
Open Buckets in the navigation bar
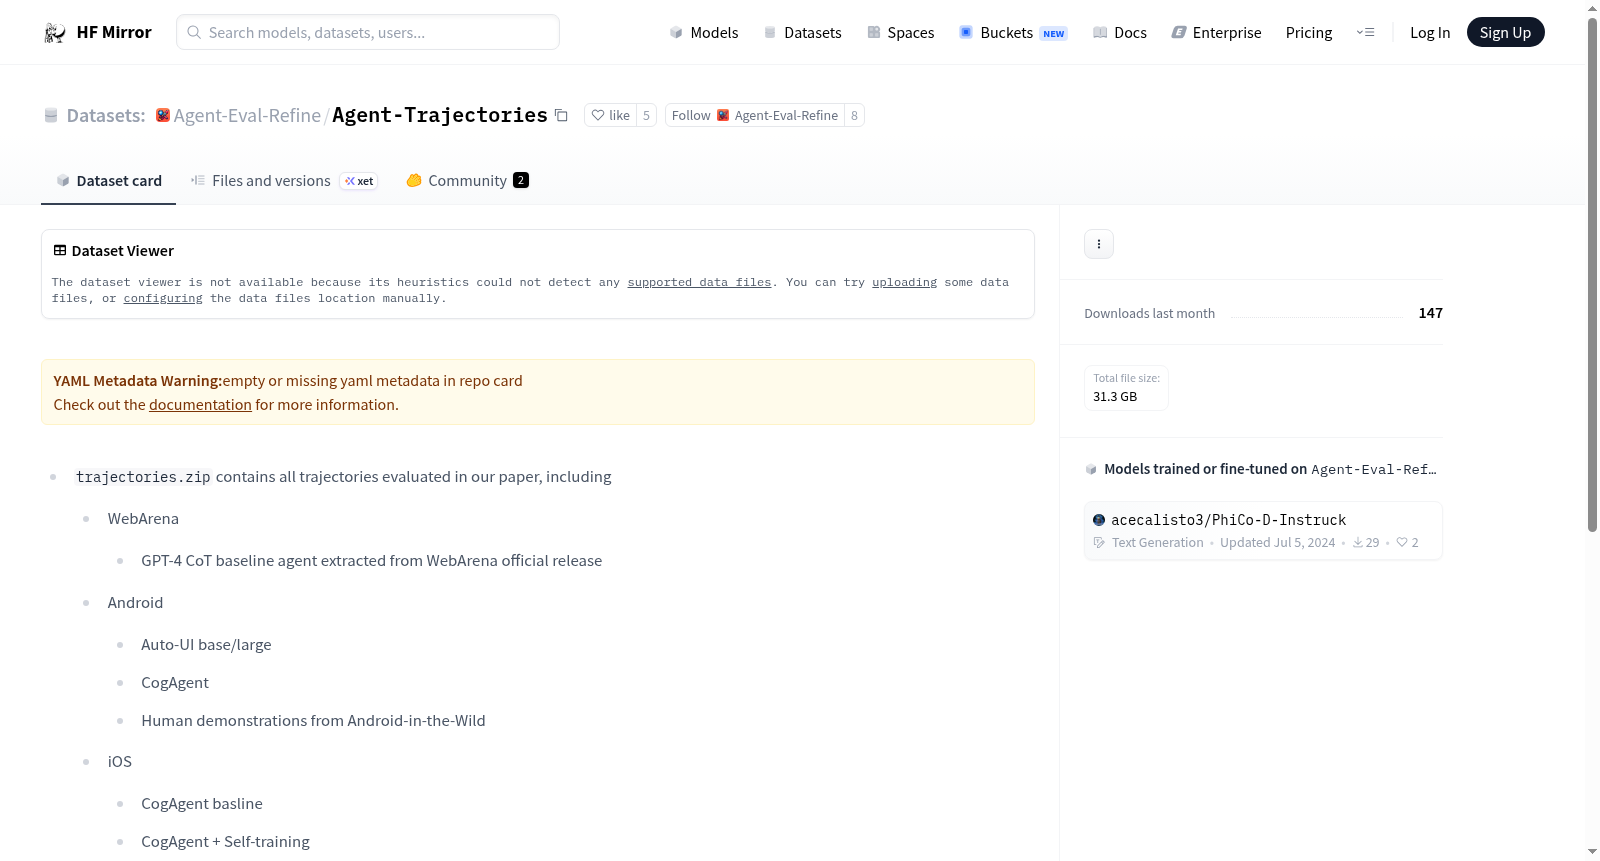pos(1013,33)
